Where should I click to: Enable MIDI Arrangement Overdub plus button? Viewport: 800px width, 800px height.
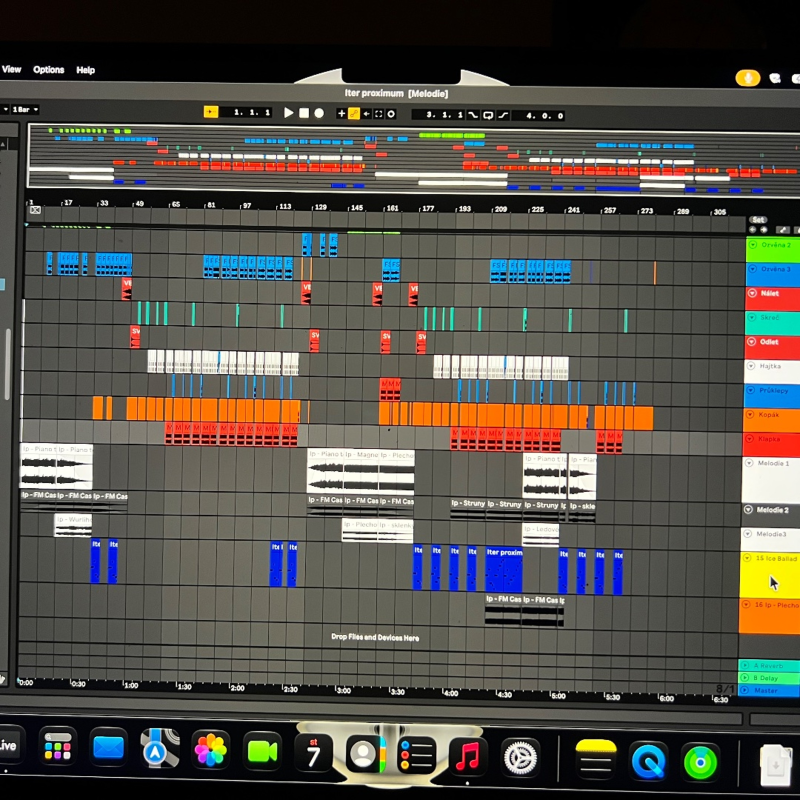(341, 113)
